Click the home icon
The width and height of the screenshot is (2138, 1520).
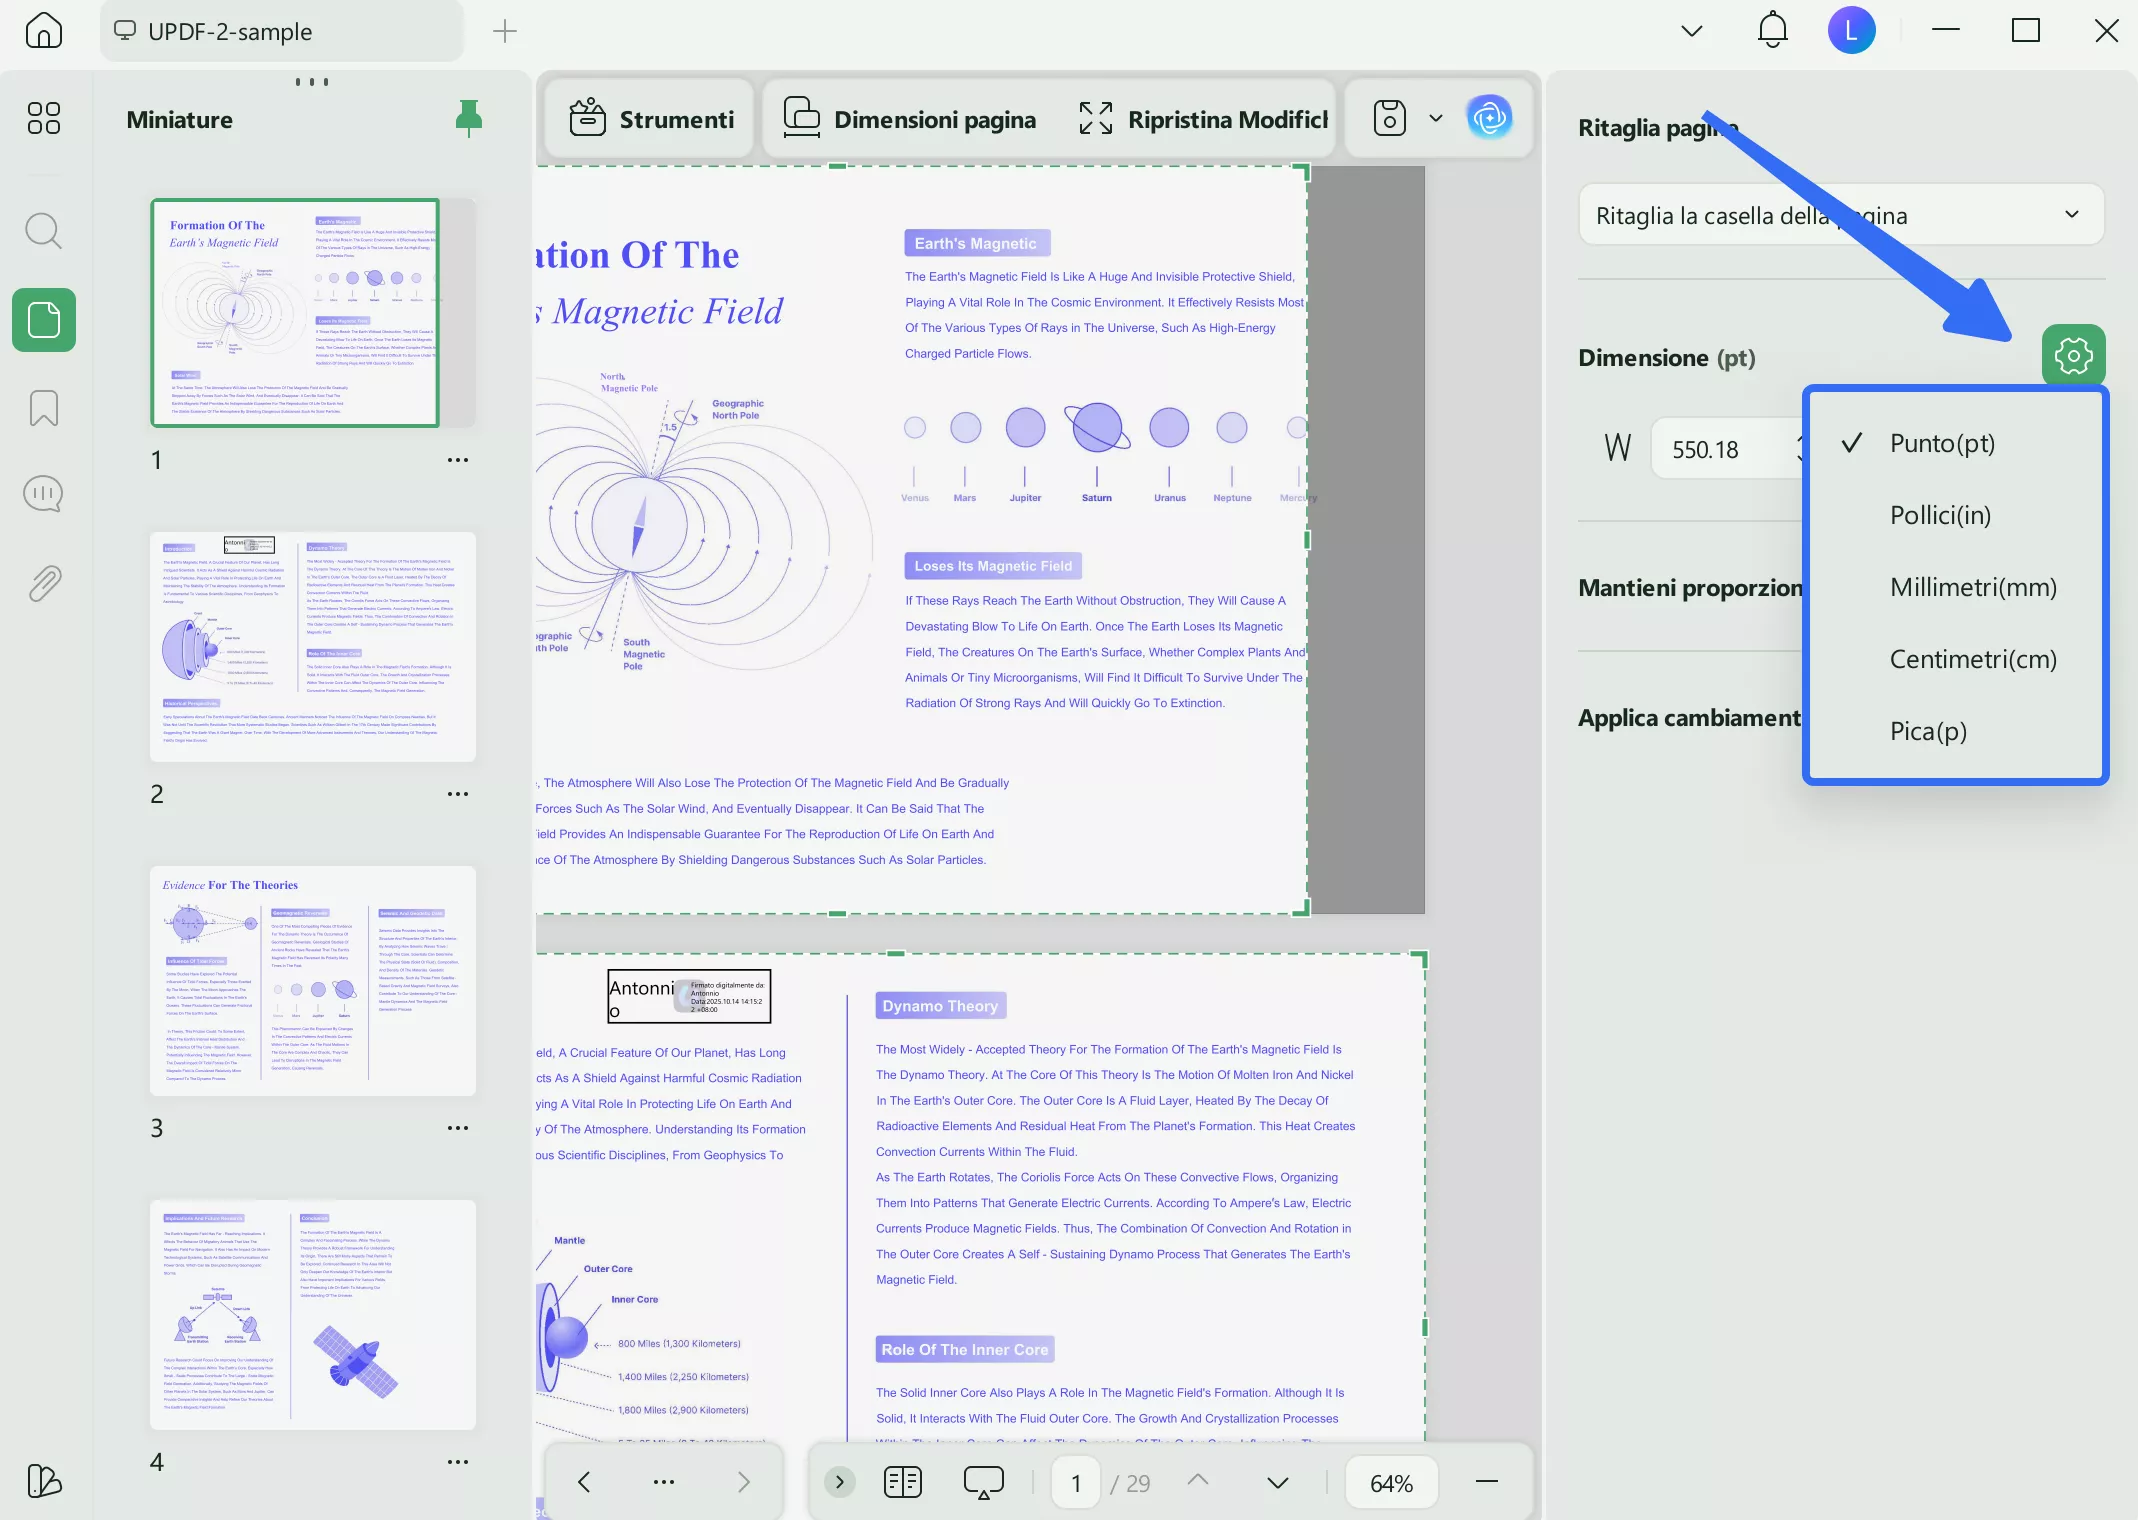click(44, 31)
